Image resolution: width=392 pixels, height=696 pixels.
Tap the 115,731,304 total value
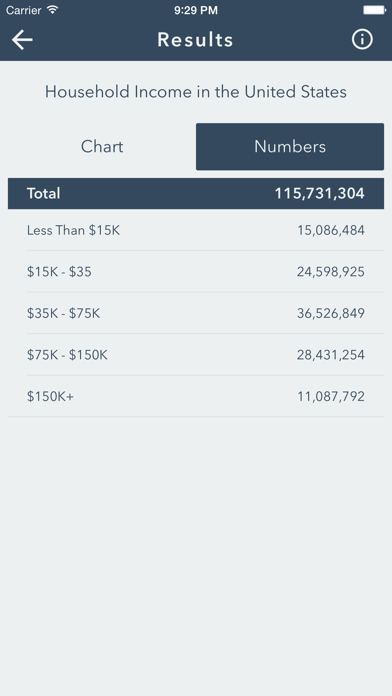pos(320,194)
